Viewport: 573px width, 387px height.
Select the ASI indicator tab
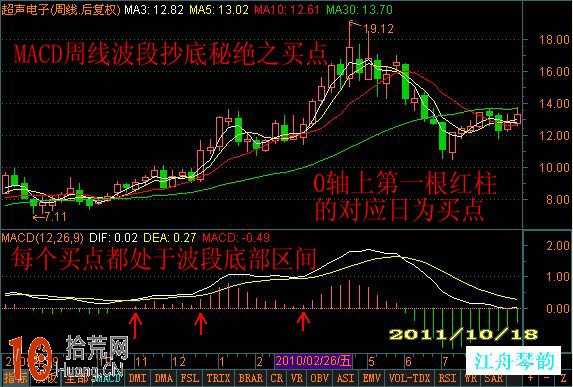tap(345, 378)
